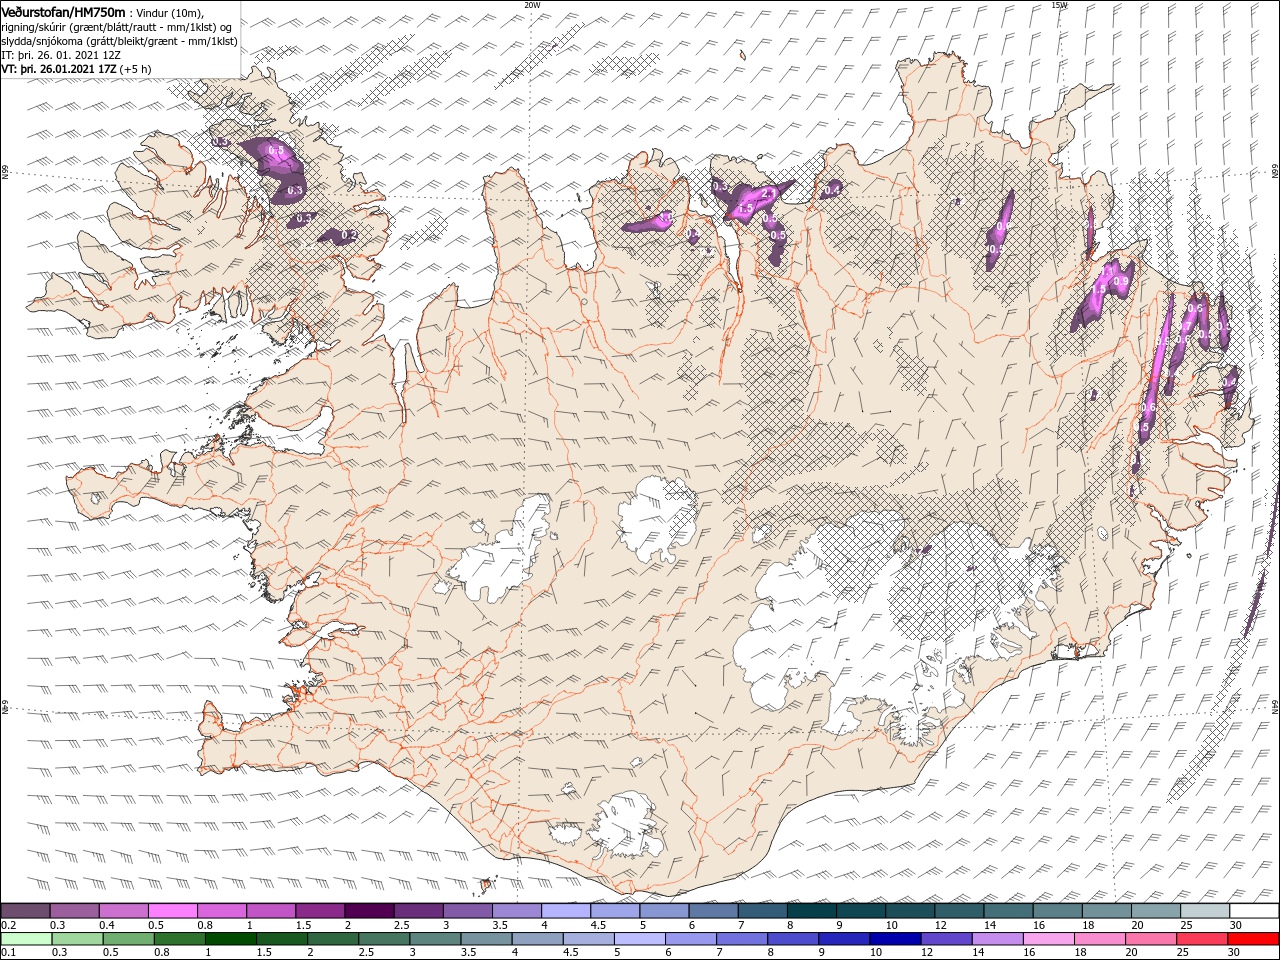
Task: Select the palest green 0.1 swatch in lower legend row
Action: (25, 939)
